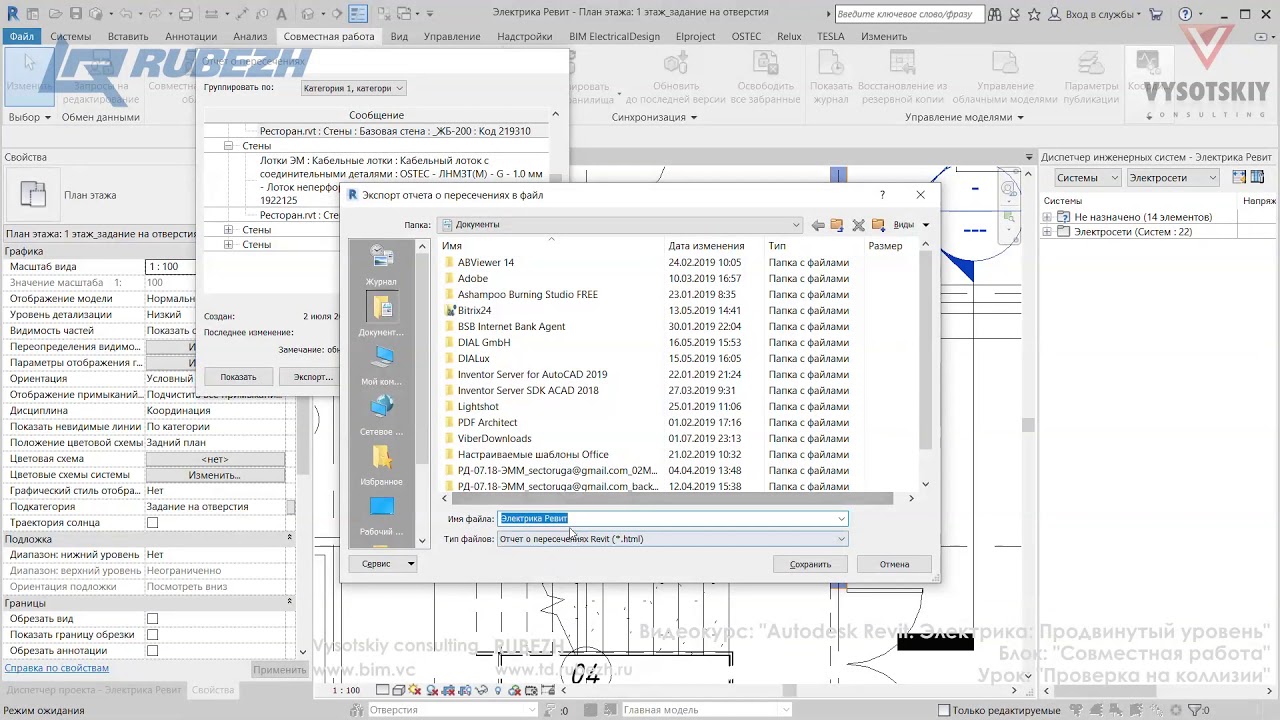This screenshot has width=1280, height=720.
Task: Open the Файл menu
Action: (x=22, y=36)
